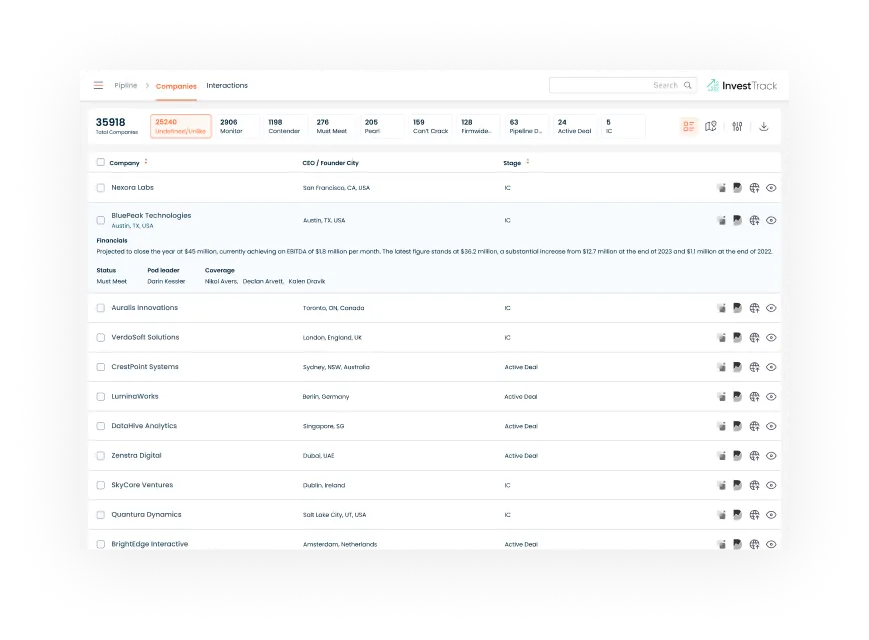Check the checkbox for SkyCore Ventures

[x=100, y=484]
